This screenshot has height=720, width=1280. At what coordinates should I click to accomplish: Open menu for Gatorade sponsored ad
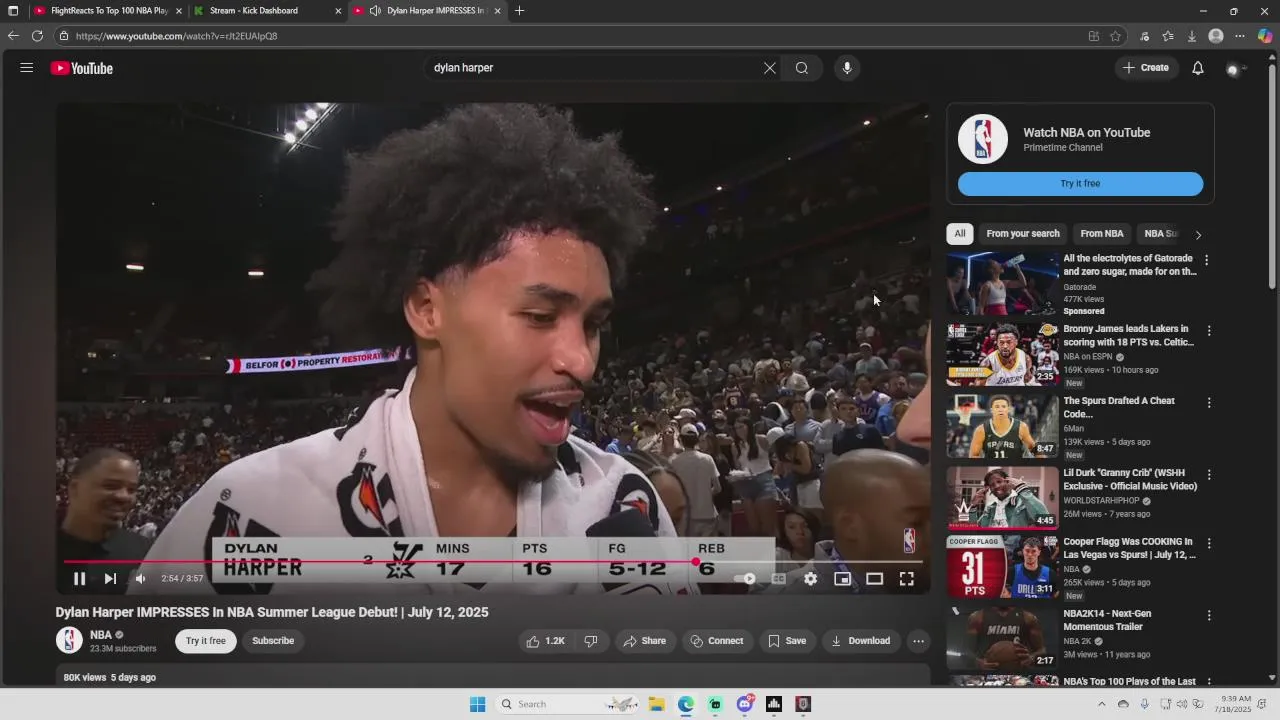1207,260
